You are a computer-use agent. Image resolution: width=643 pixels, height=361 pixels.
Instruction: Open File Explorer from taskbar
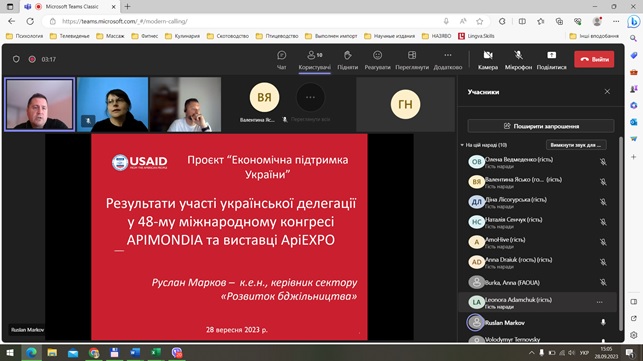pyautogui.click(x=52, y=353)
